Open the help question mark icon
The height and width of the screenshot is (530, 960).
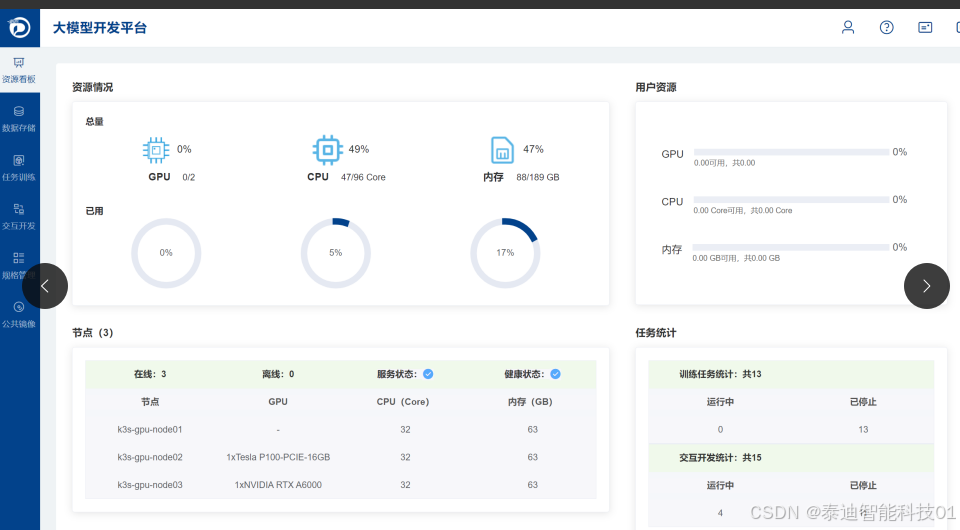pos(887,27)
